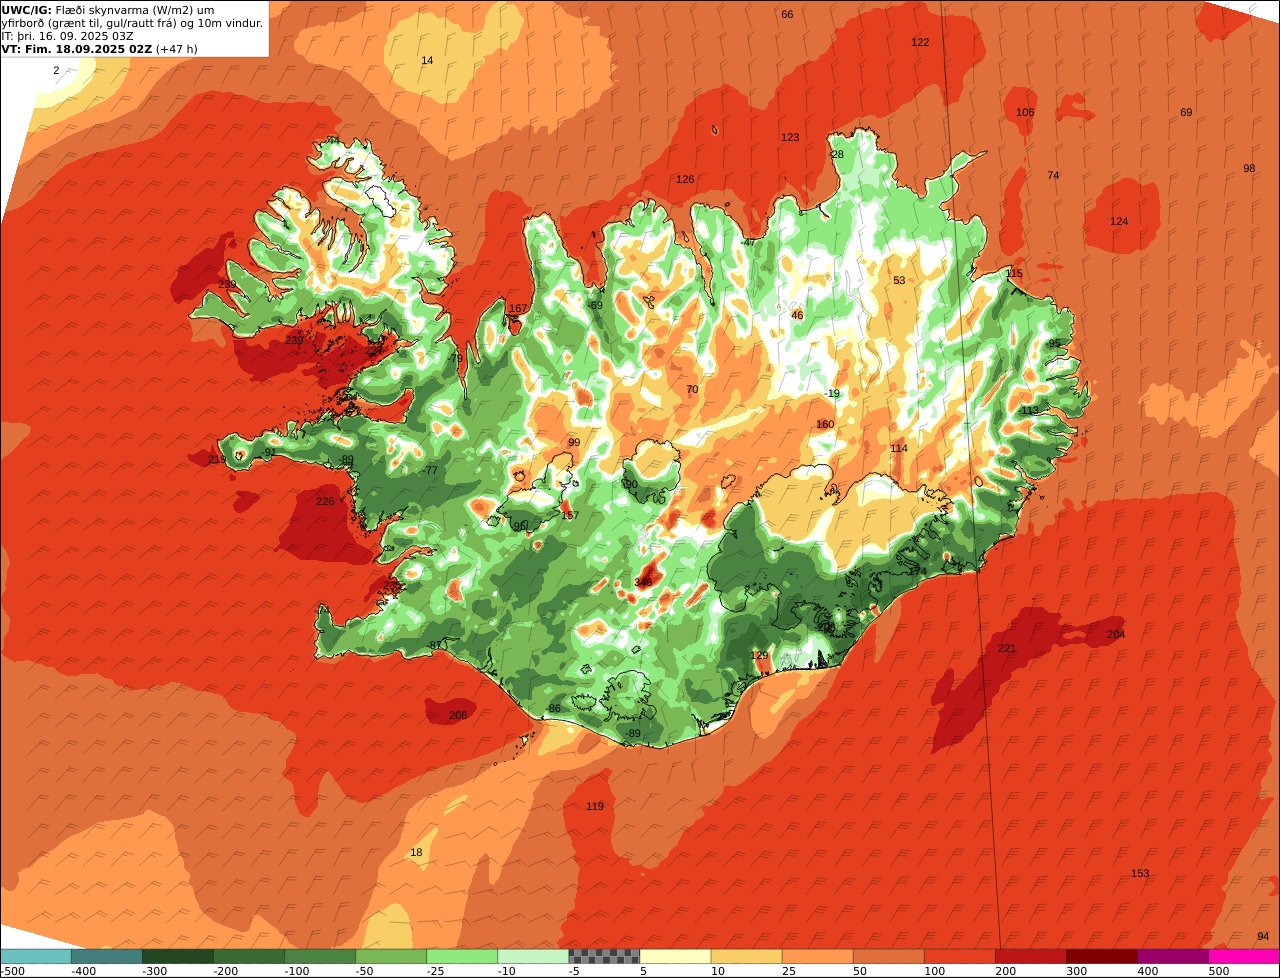Screen dimensions: 1280x978
Task: Click the map value 119
Action: (595, 806)
